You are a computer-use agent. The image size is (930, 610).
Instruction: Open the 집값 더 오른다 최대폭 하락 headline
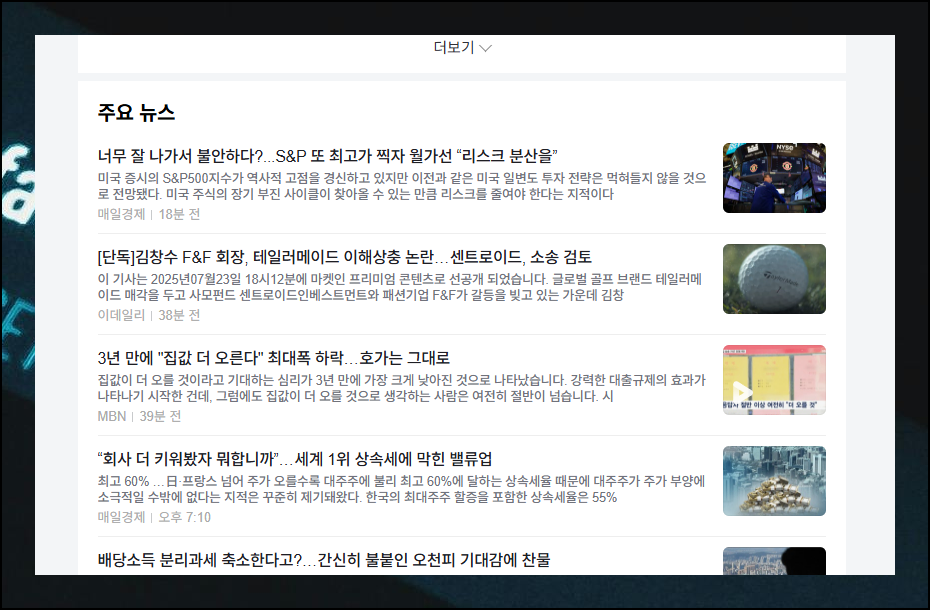click(x=273, y=357)
